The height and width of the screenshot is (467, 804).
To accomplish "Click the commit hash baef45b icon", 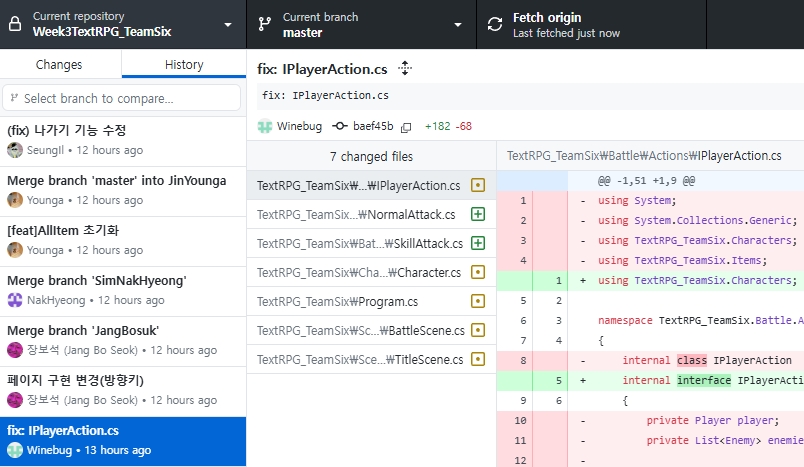I will [x=340, y=127].
